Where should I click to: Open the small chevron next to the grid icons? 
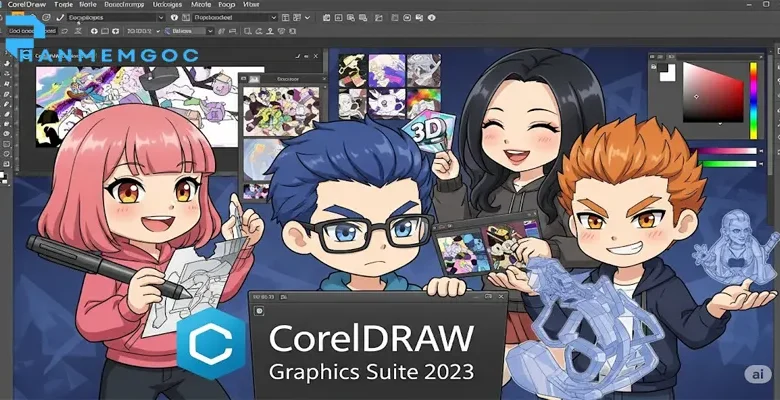[x=307, y=17]
